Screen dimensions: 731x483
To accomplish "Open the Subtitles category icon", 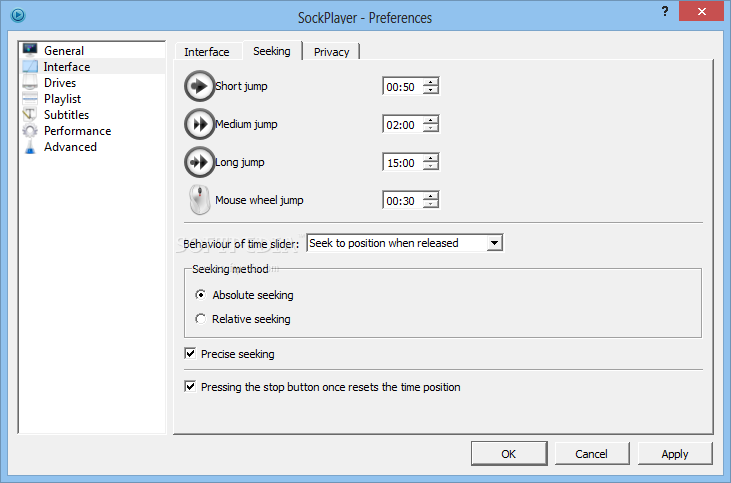I will click(x=30, y=115).
